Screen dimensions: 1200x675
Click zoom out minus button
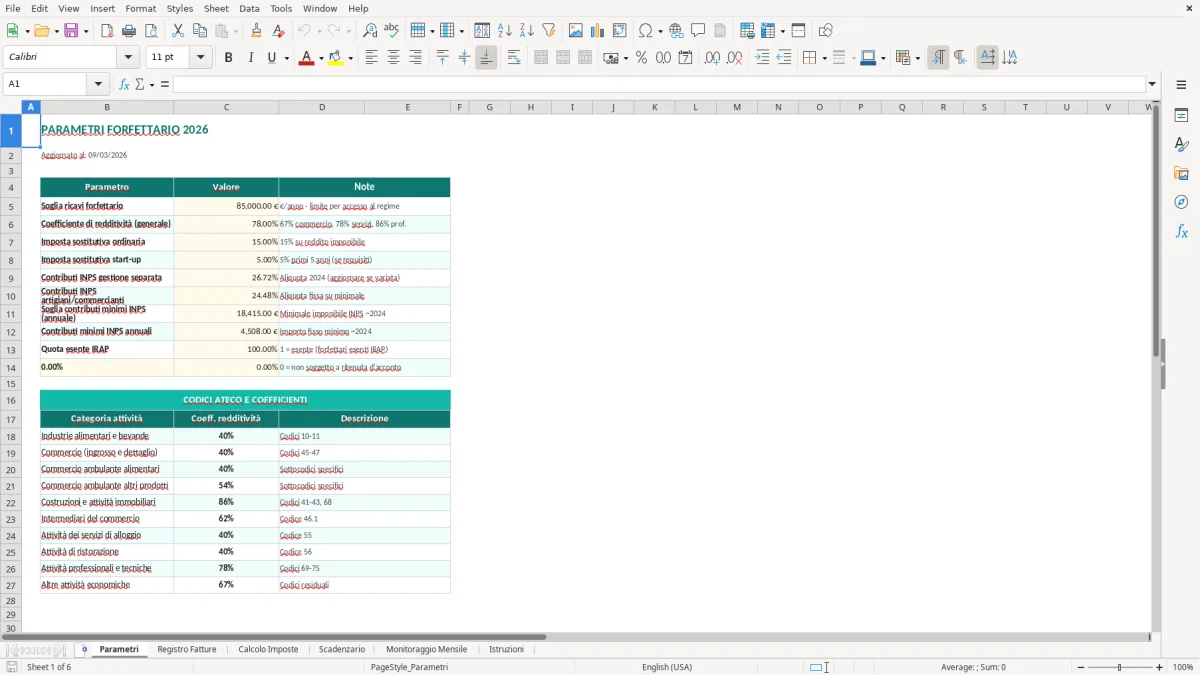click(x=1082, y=667)
